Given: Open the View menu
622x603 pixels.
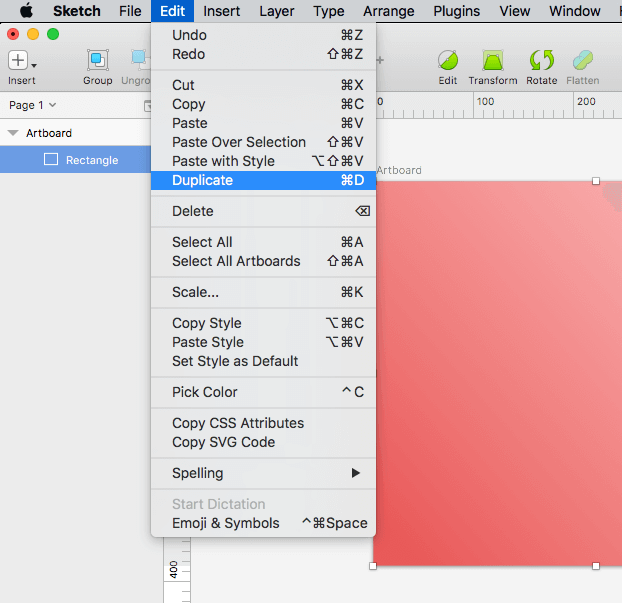Looking at the screenshot, I should point(514,11).
